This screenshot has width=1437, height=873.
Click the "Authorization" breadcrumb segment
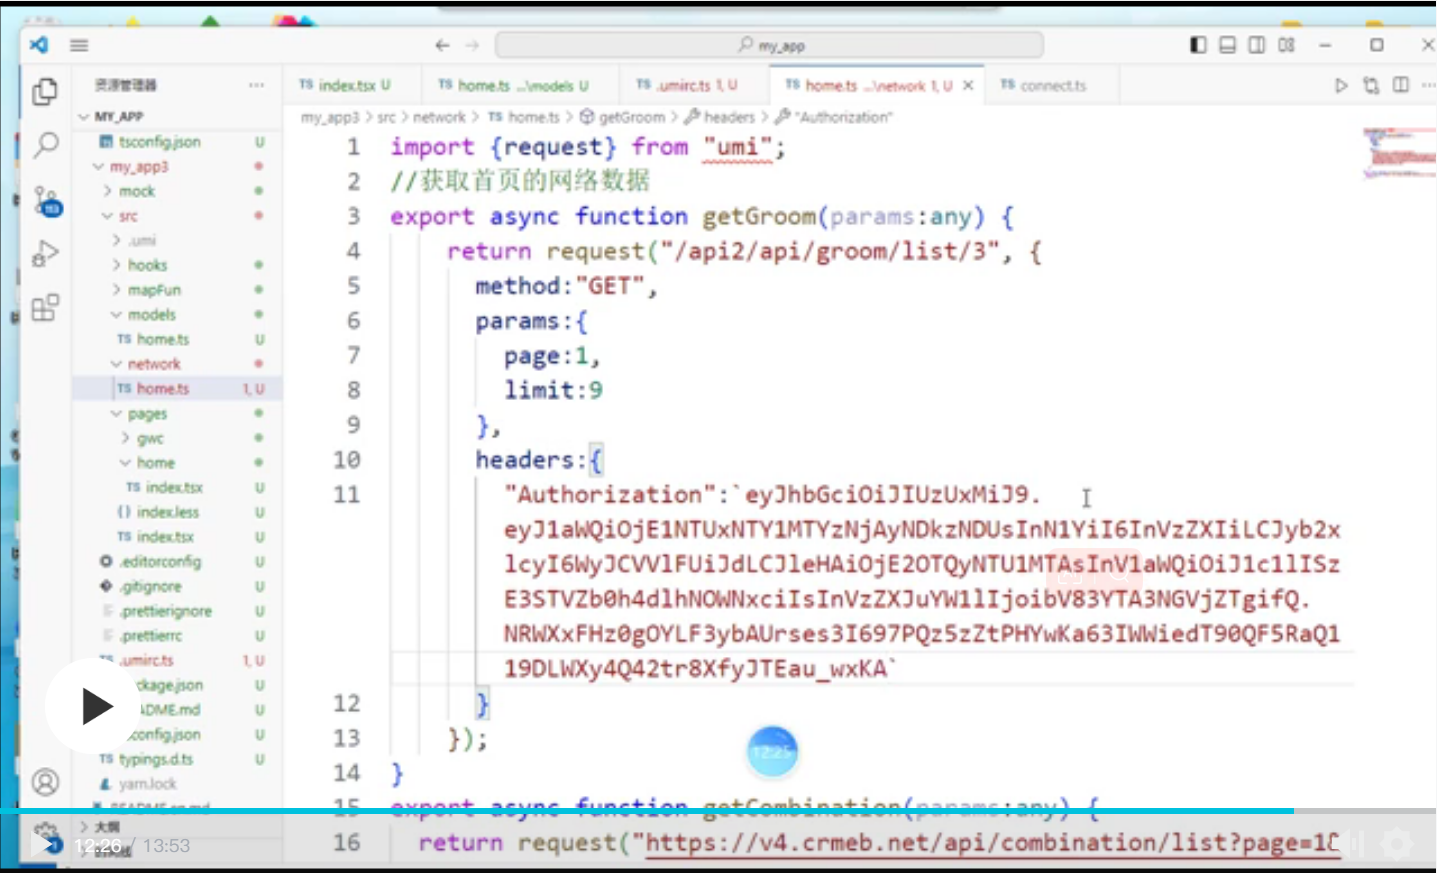[844, 117]
